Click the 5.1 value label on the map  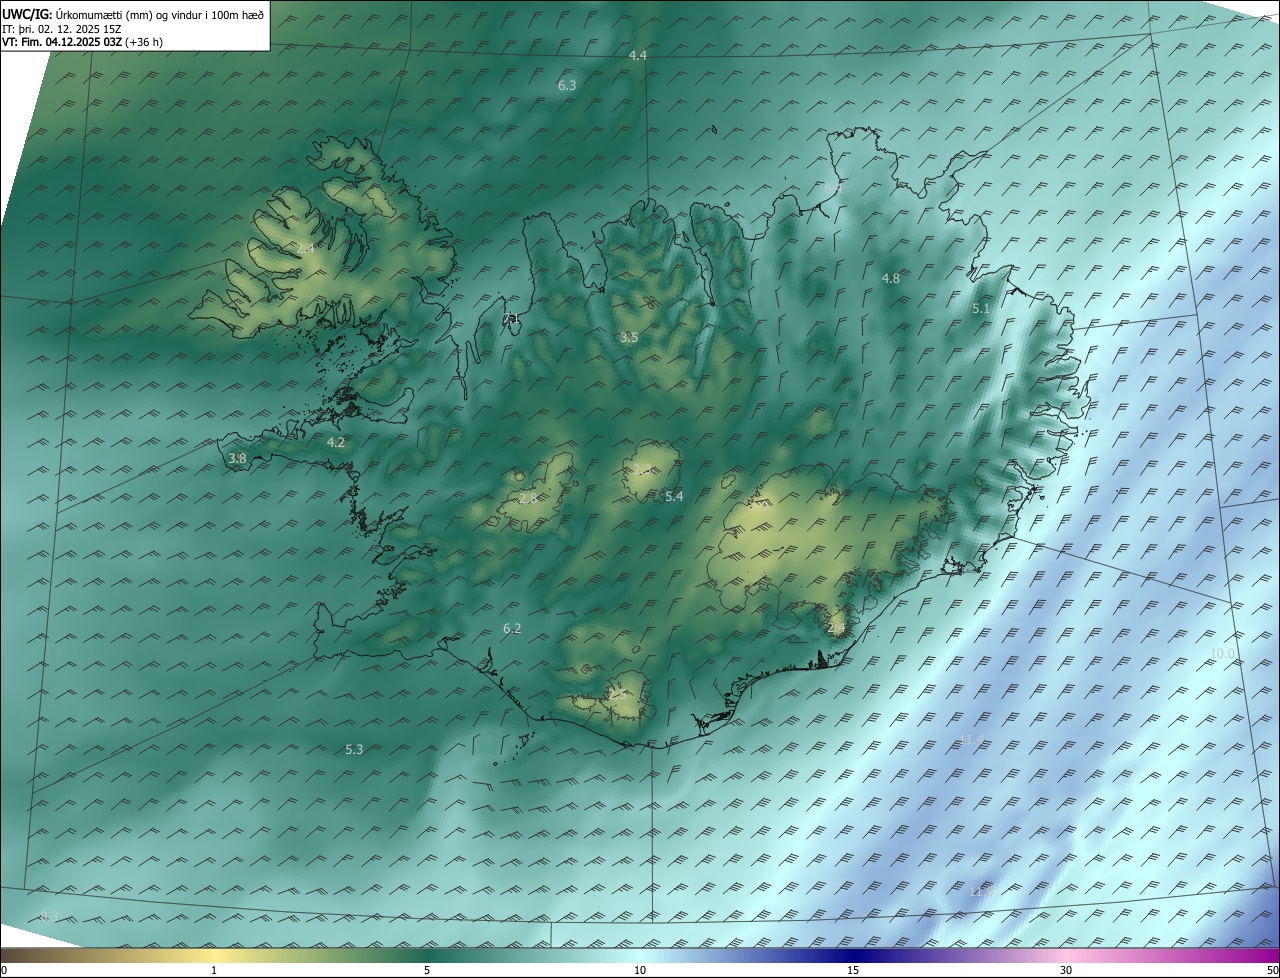tap(980, 309)
